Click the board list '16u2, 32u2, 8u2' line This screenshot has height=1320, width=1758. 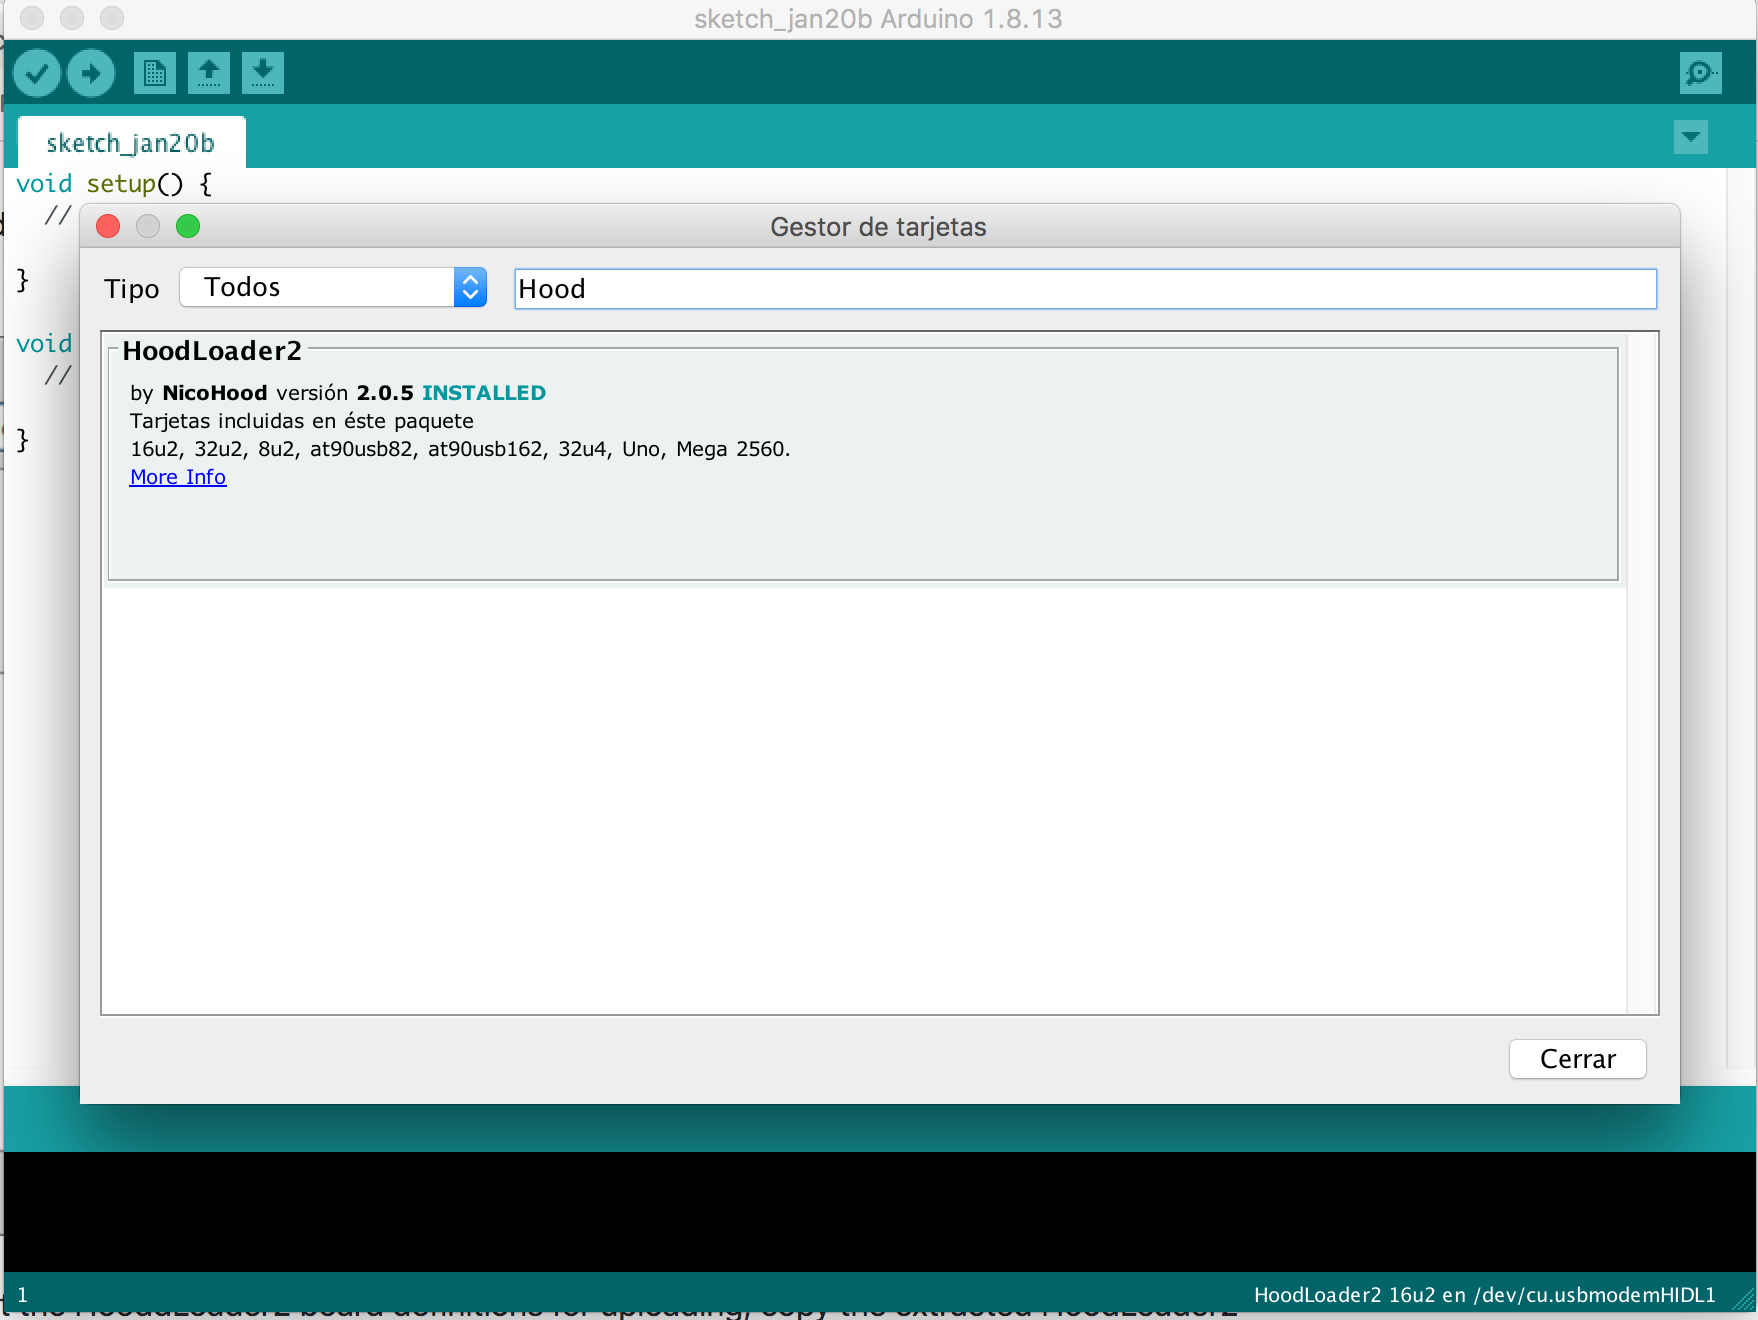460,449
